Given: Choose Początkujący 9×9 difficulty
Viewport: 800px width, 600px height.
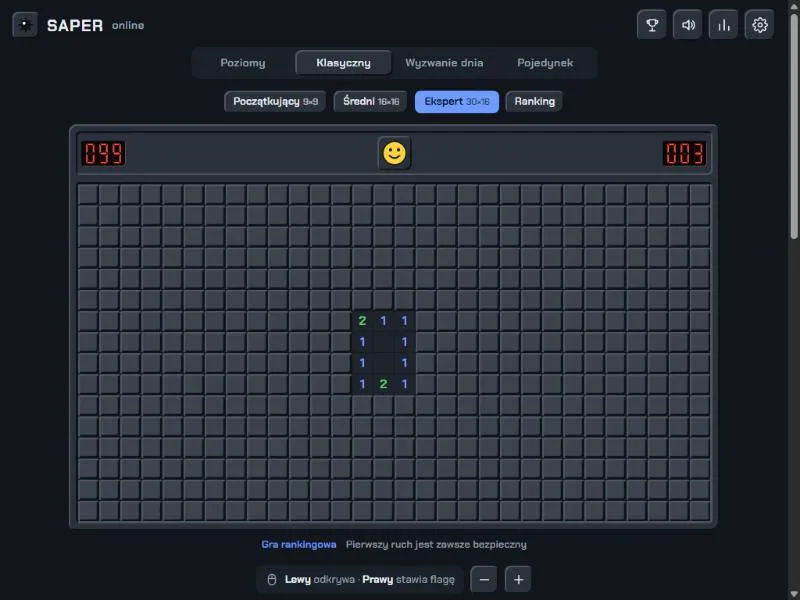Looking at the screenshot, I should coord(275,102).
